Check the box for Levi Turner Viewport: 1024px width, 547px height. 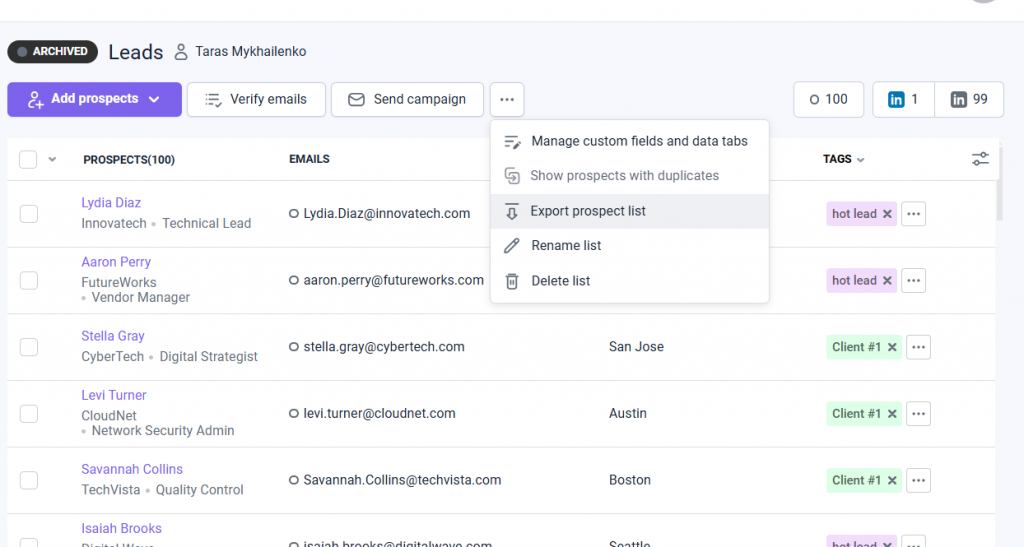point(29,413)
